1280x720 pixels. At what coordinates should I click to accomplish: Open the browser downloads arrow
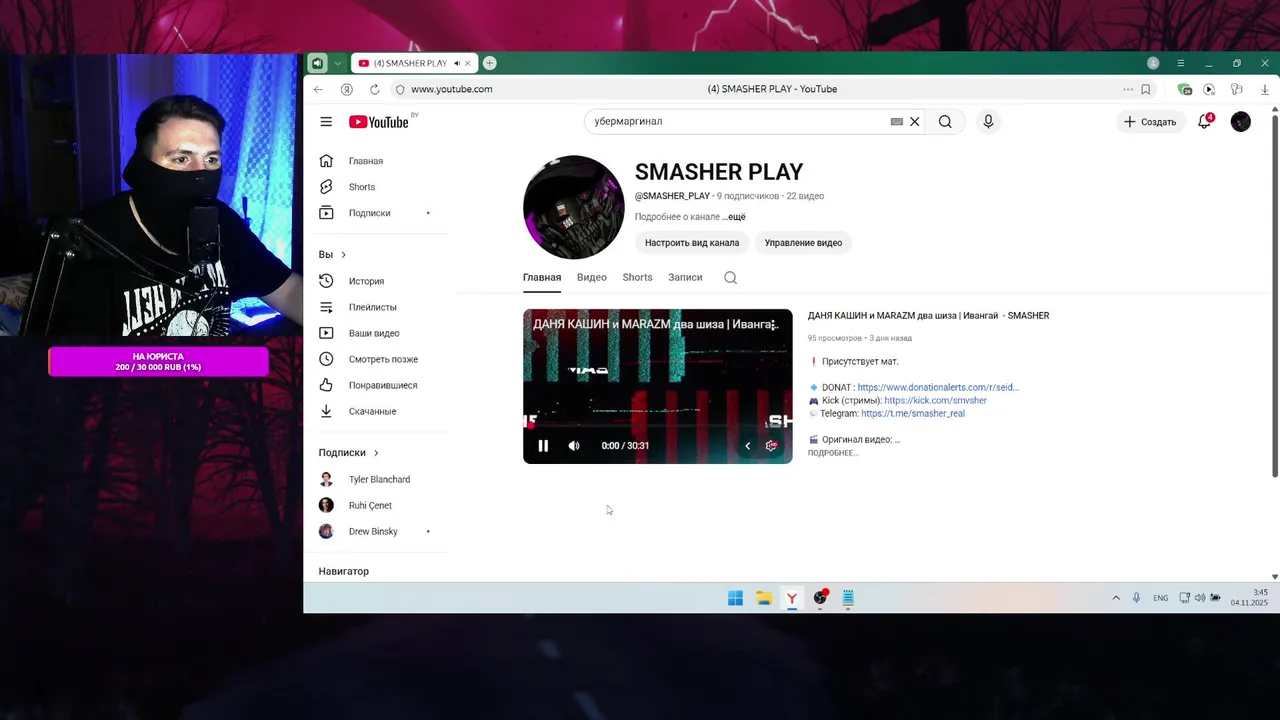[1265, 89]
